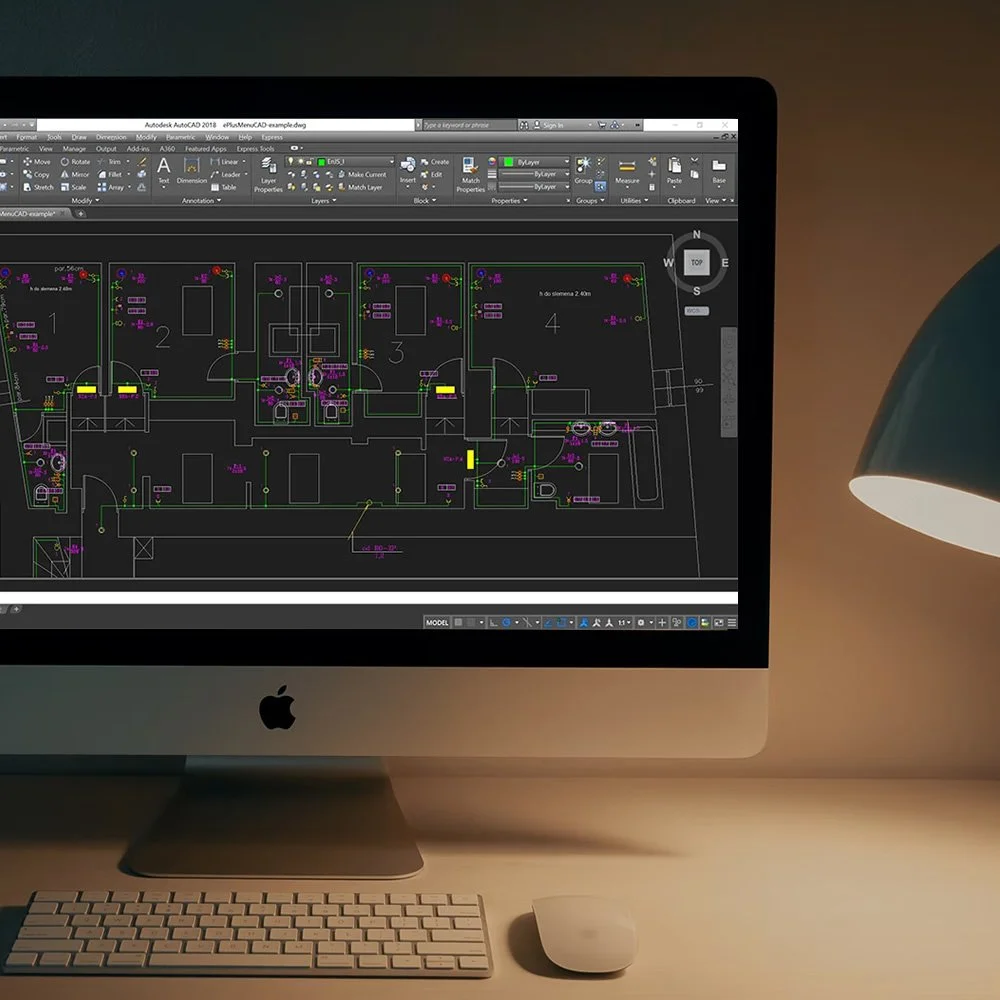Open the Draw menu

(79, 137)
